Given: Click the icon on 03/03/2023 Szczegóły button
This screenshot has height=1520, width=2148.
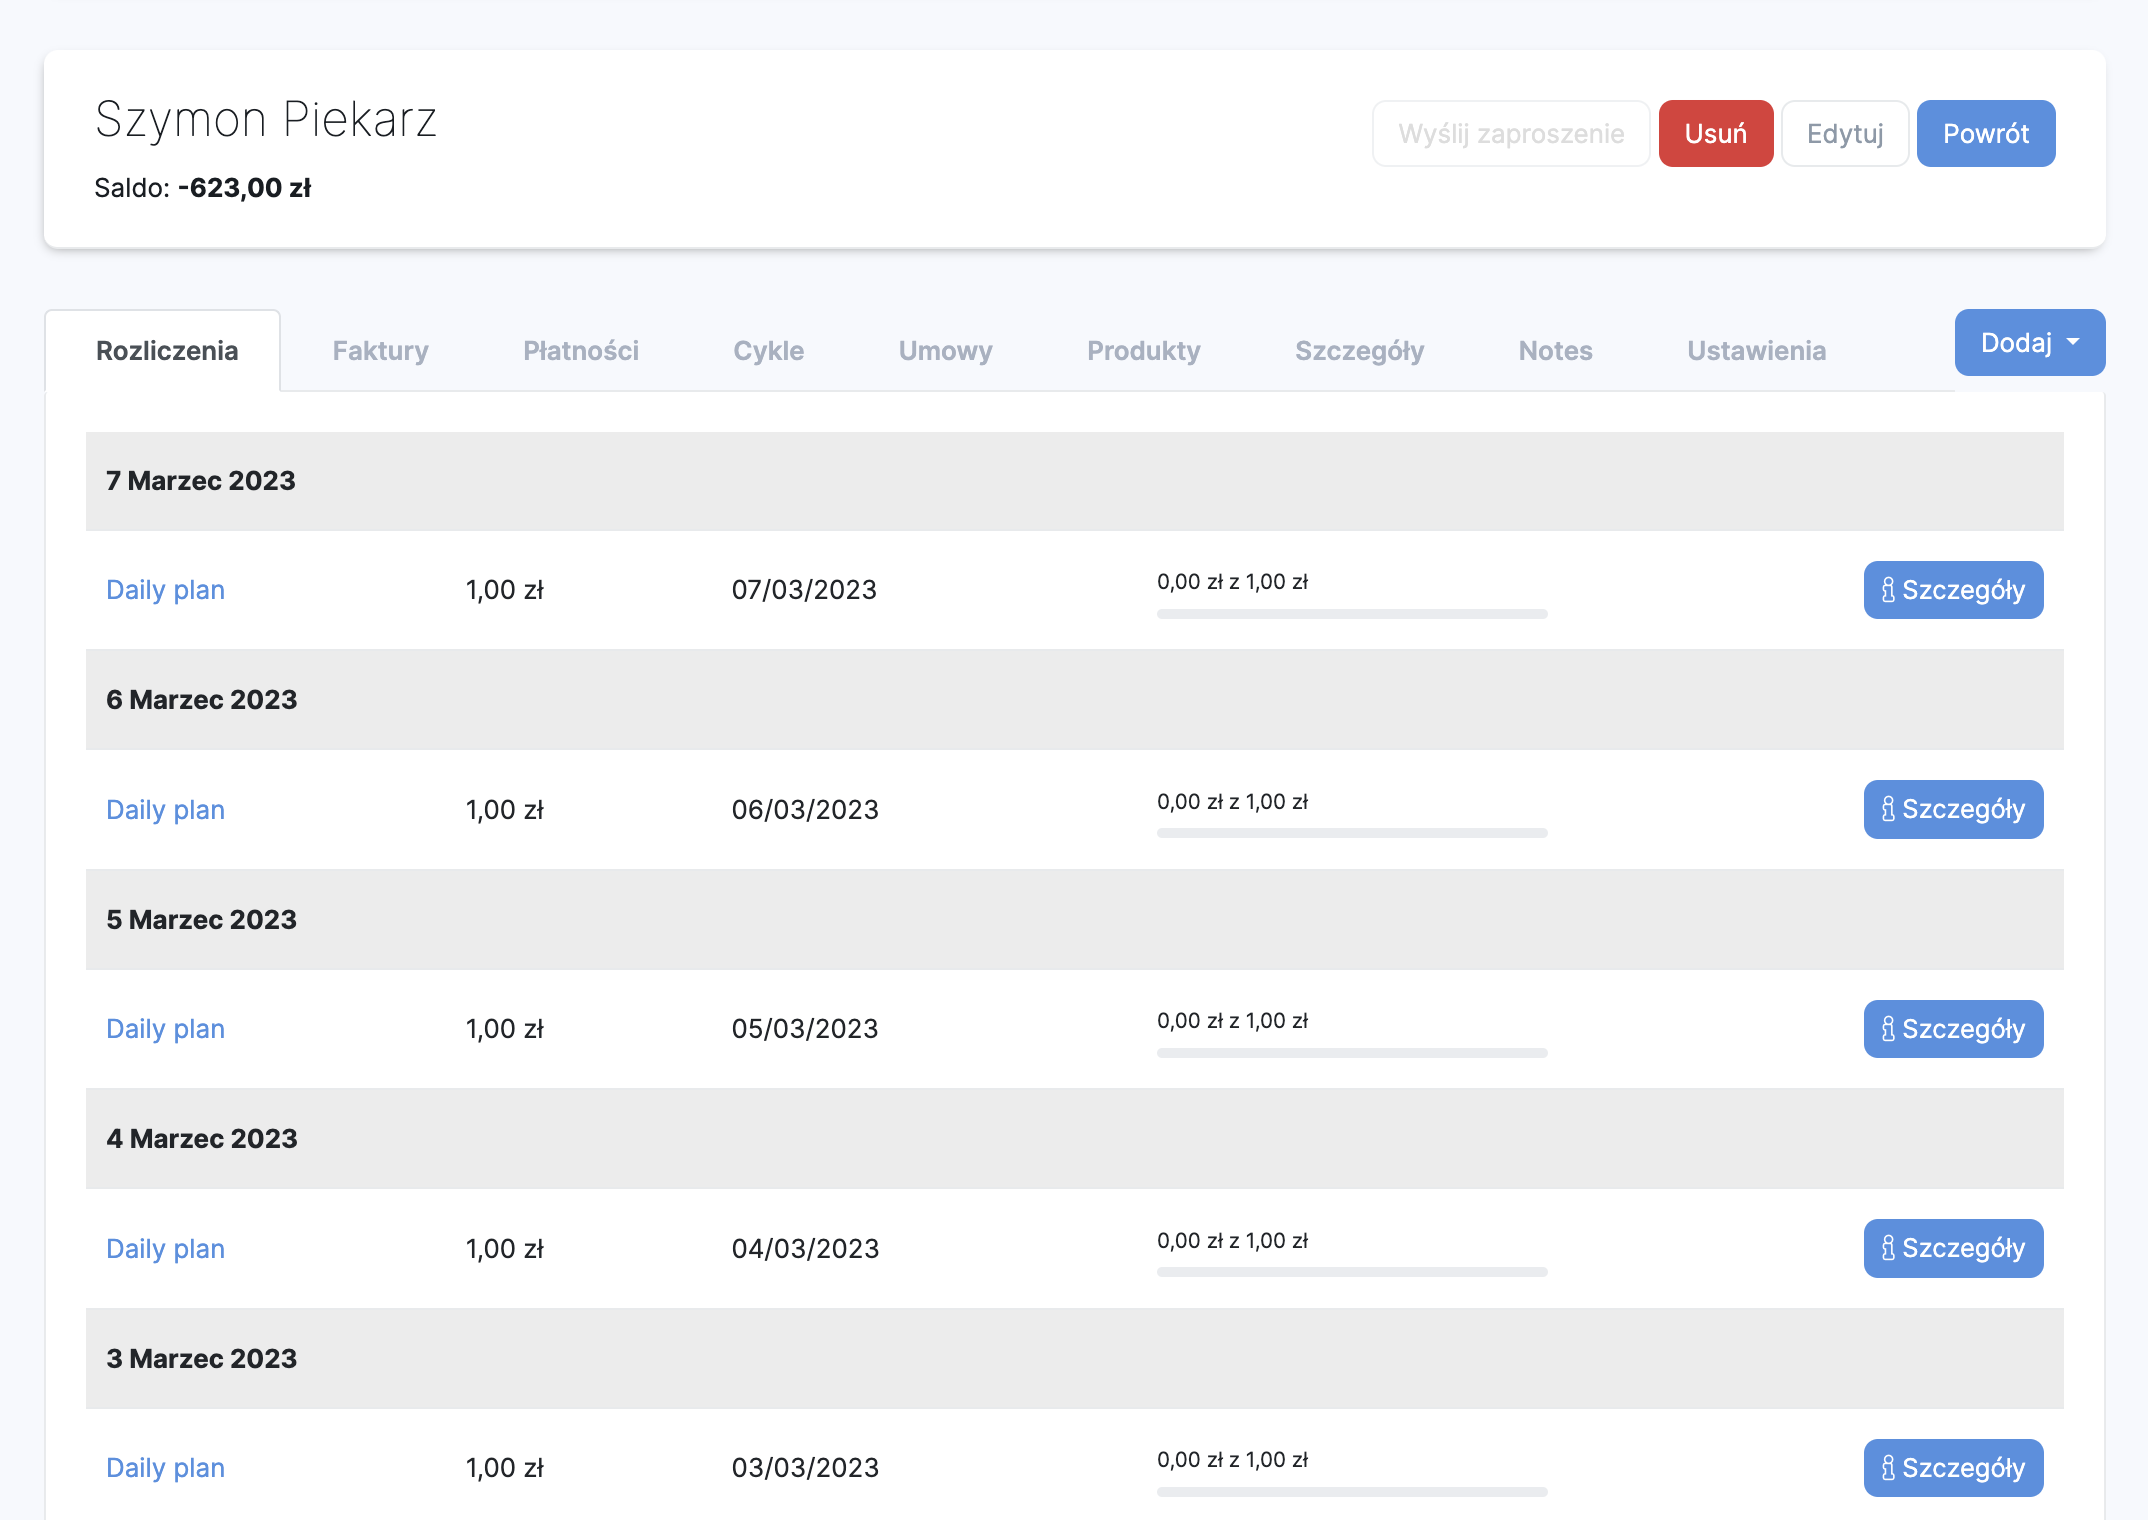Looking at the screenshot, I should coord(1887,1468).
